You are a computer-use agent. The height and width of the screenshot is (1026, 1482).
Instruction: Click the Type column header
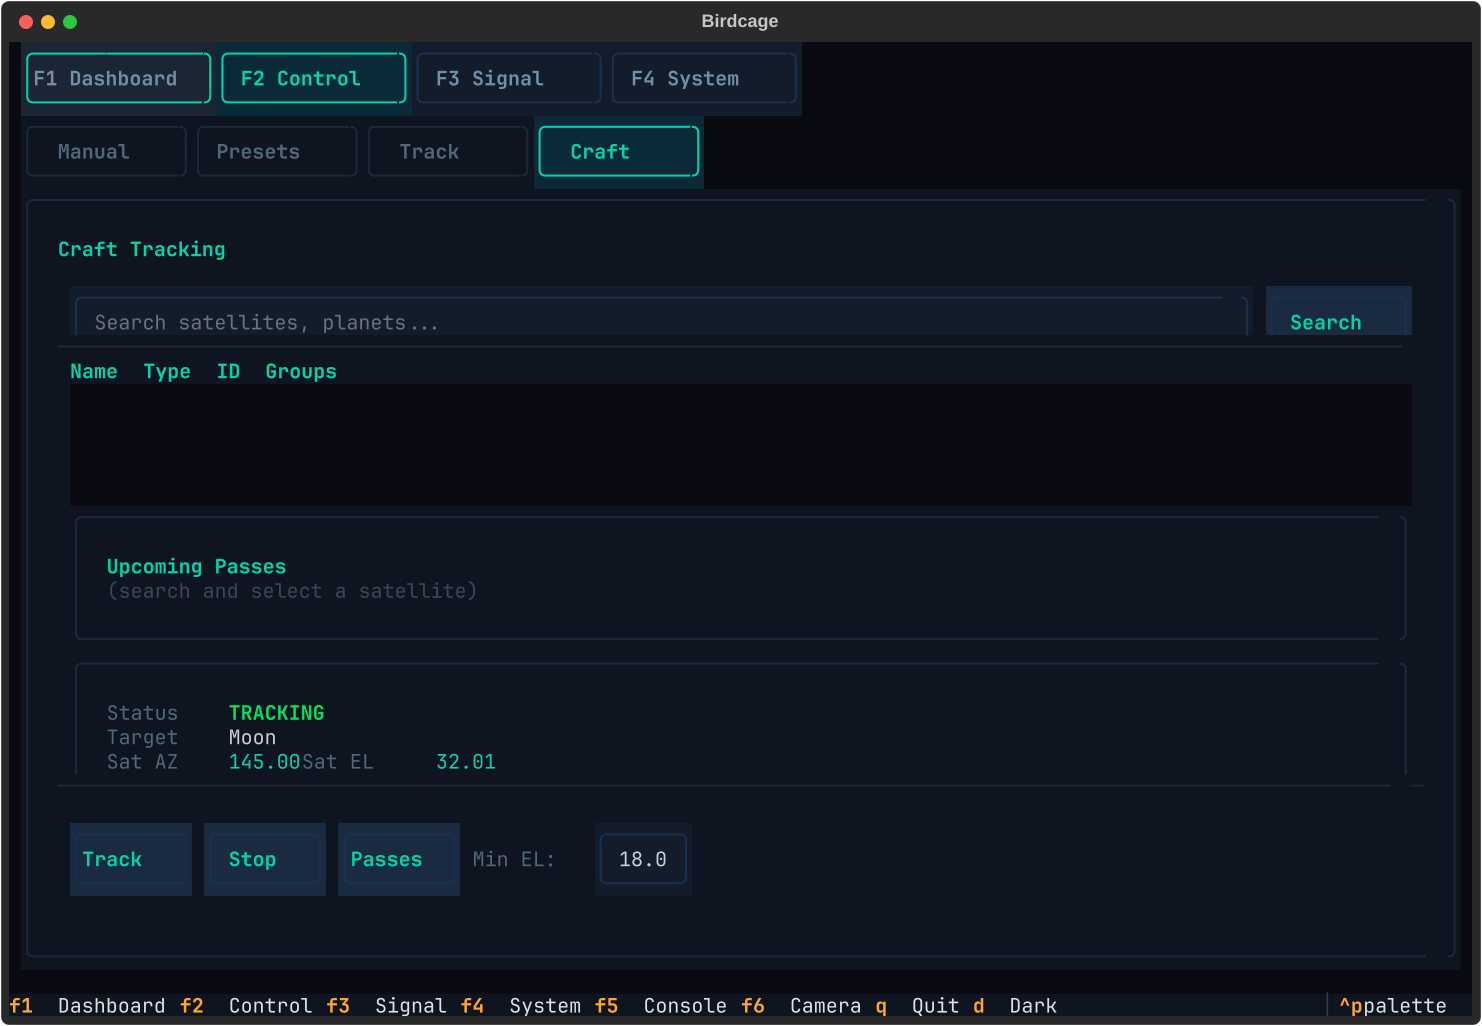click(x=167, y=371)
